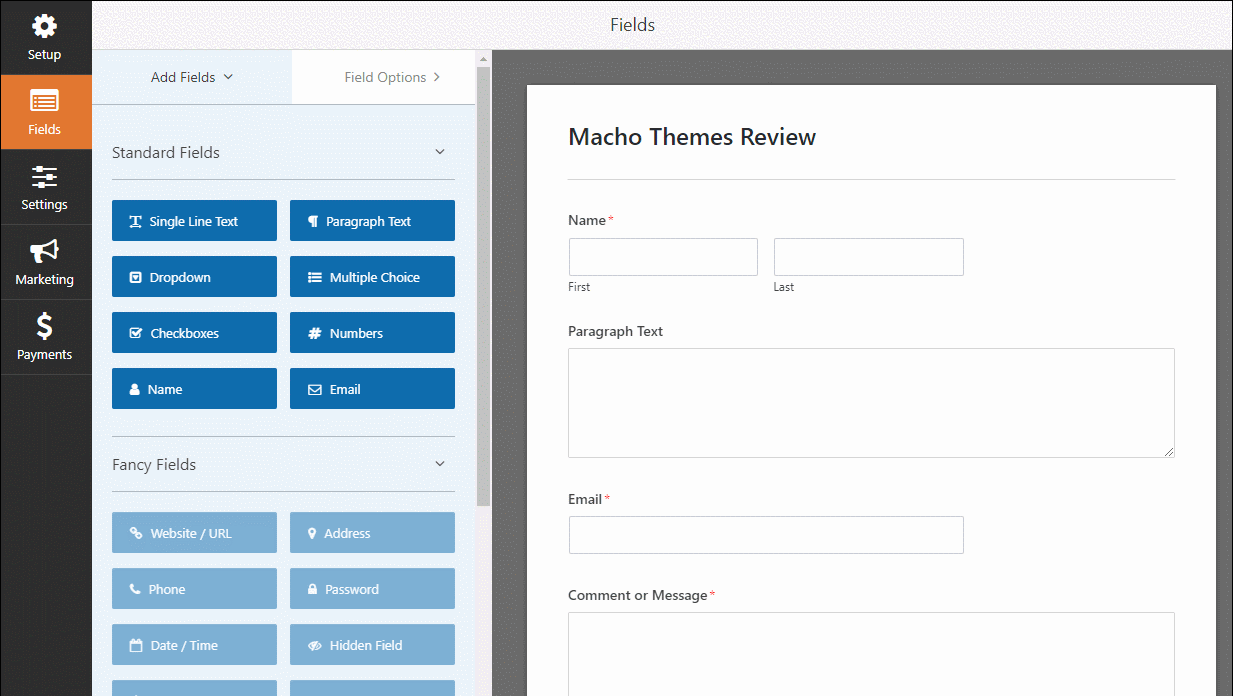This screenshot has width=1233, height=696.
Task: Add a Name field button
Action: coord(194,389)
